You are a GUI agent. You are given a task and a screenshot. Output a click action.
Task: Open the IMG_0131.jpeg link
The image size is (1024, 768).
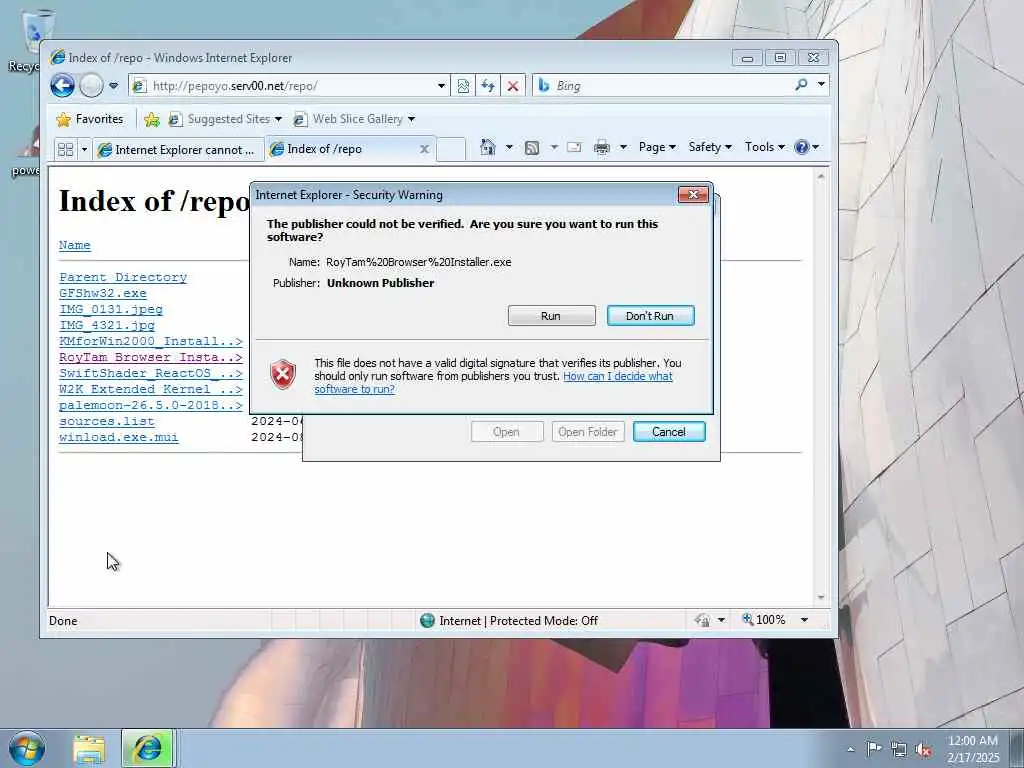click(110, 310)
